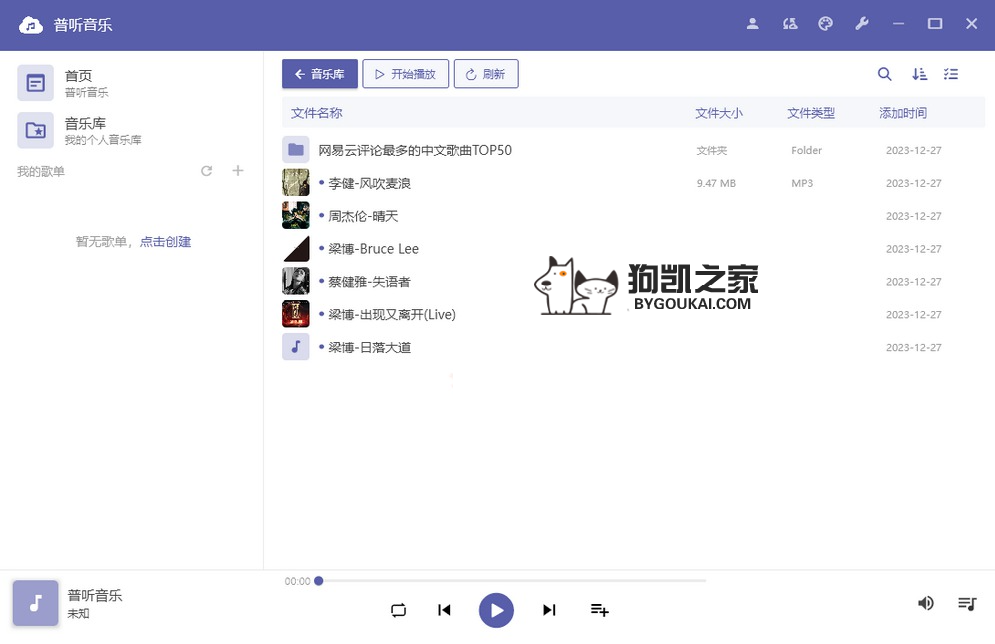The image size is (995, 644).
Task: Toggle multi-select checklist mode
Action: point(951,74)
